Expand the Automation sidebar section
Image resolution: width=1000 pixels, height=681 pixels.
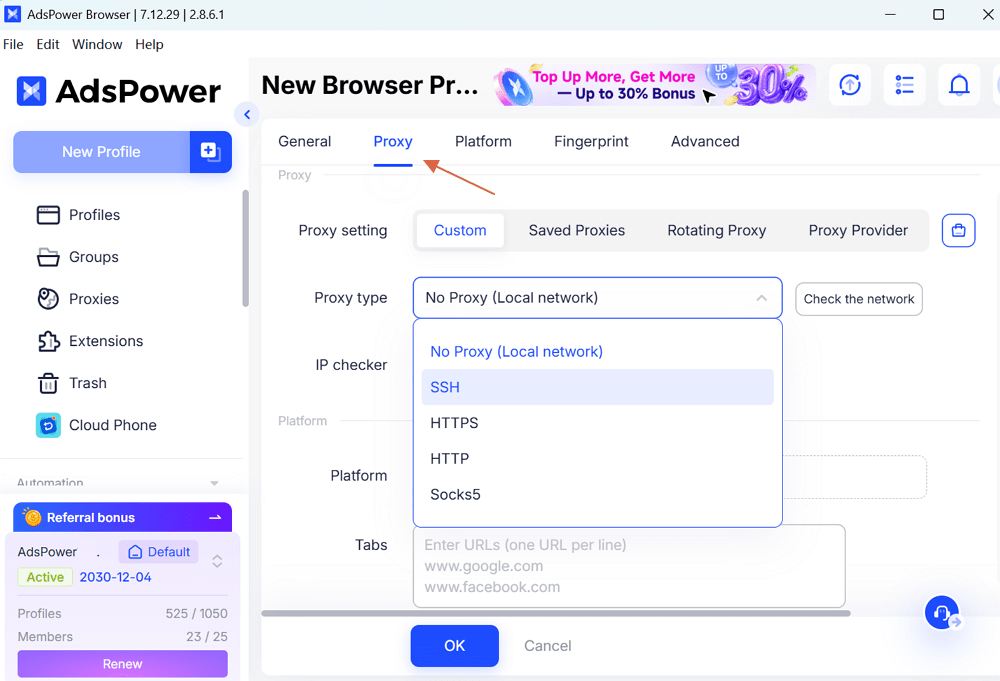click(x=214, y=483)
